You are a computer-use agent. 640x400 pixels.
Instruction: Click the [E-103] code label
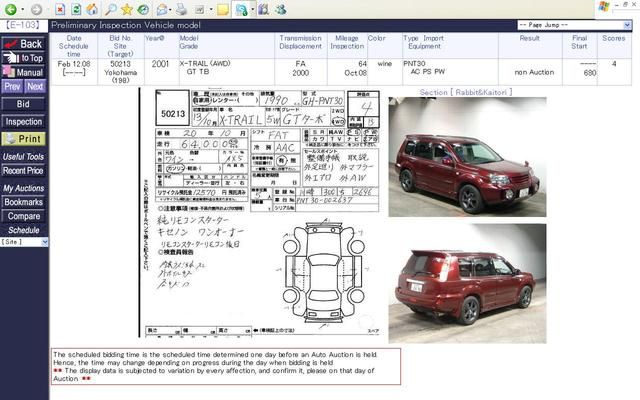tap(23, 25)
